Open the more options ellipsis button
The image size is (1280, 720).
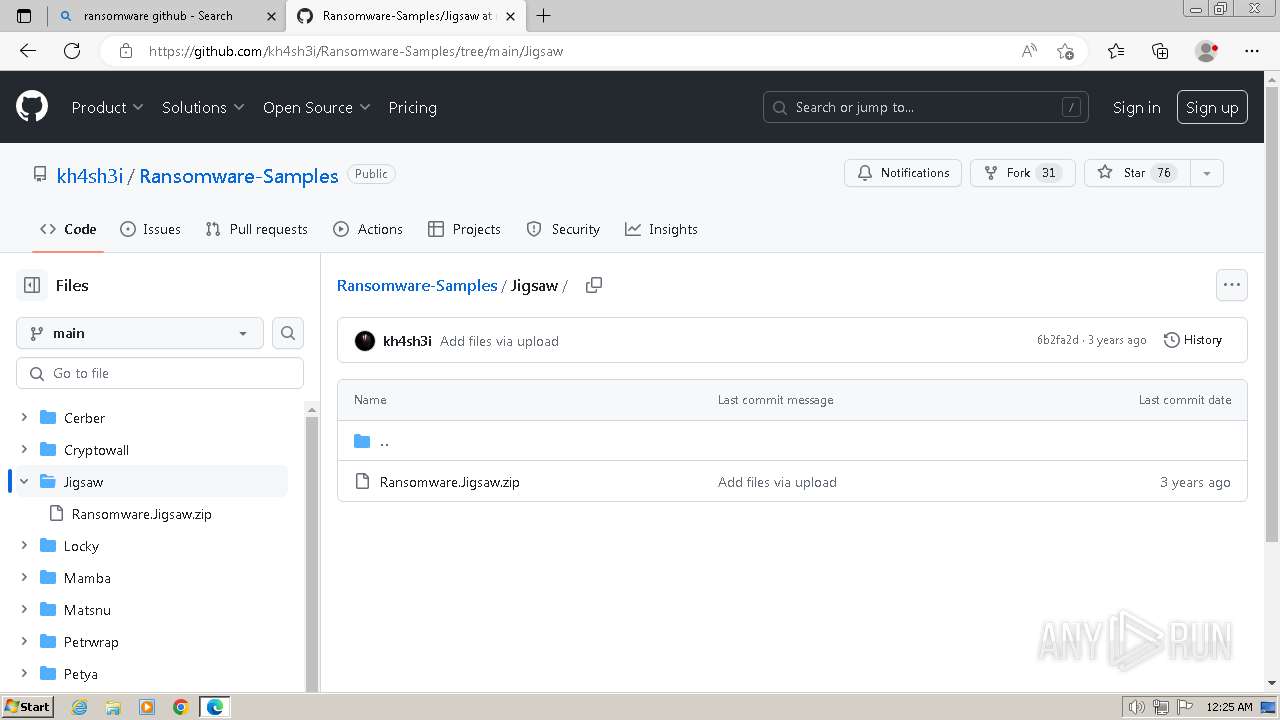click(1232, 285)
